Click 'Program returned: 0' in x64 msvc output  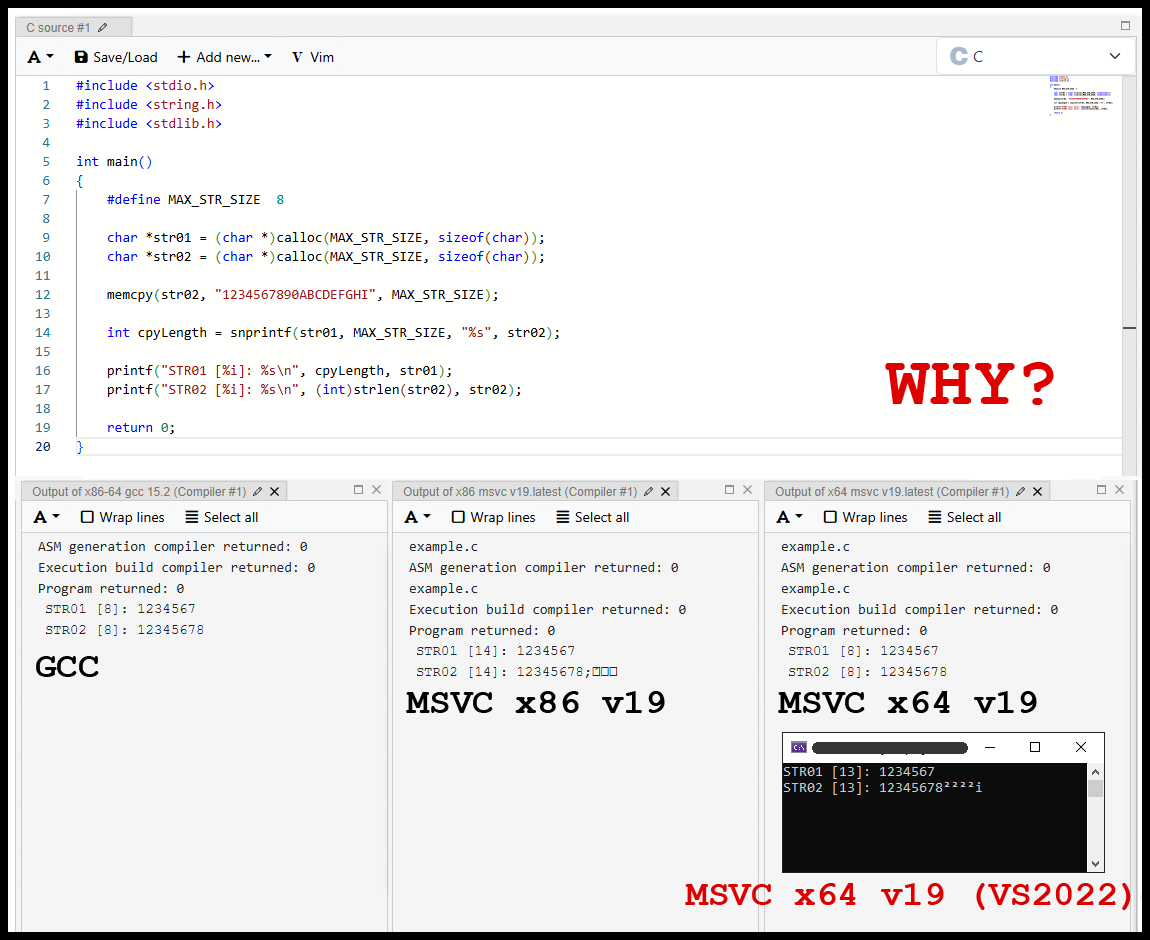(854, 631)
